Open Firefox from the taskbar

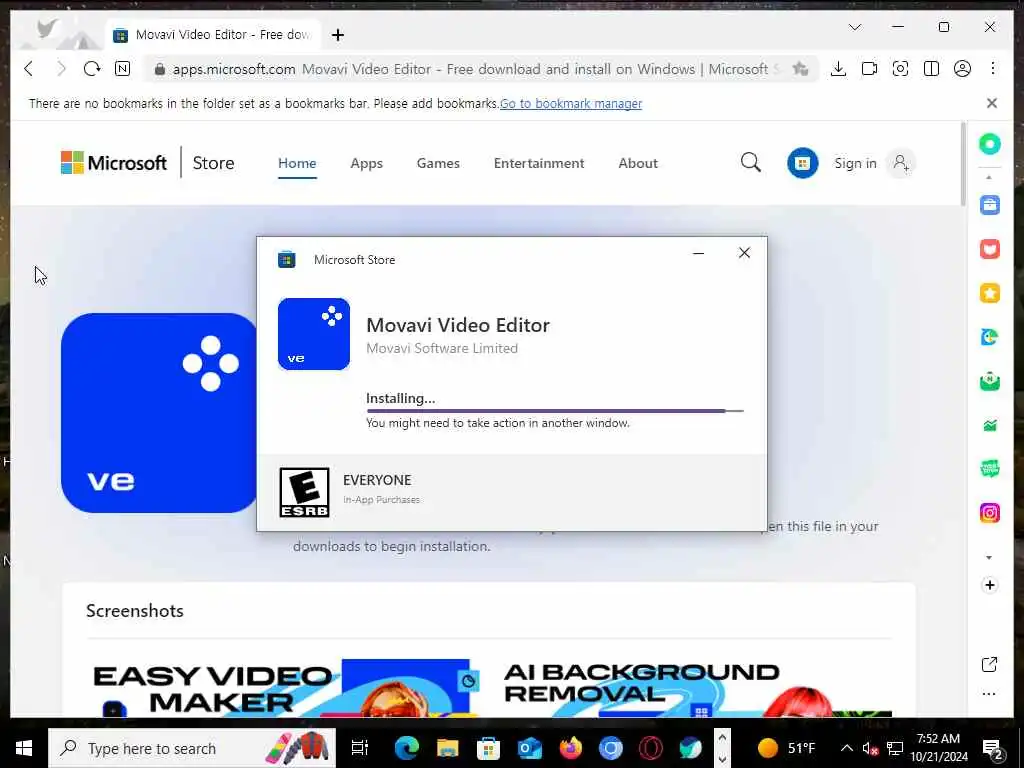[570, 748]
